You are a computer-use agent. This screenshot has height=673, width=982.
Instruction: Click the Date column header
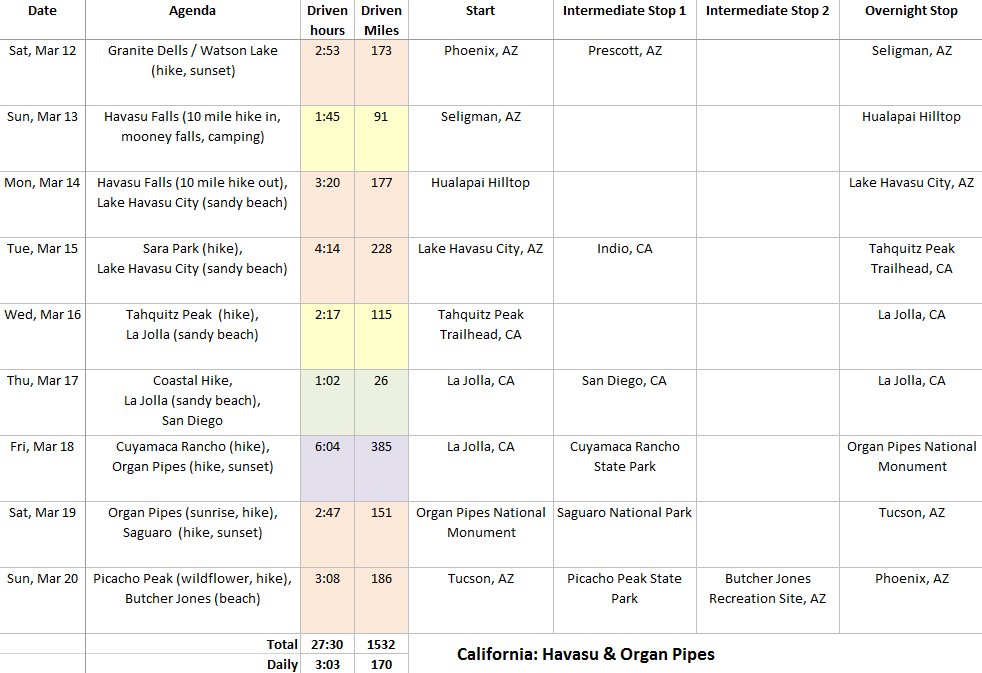pos(42,11)
